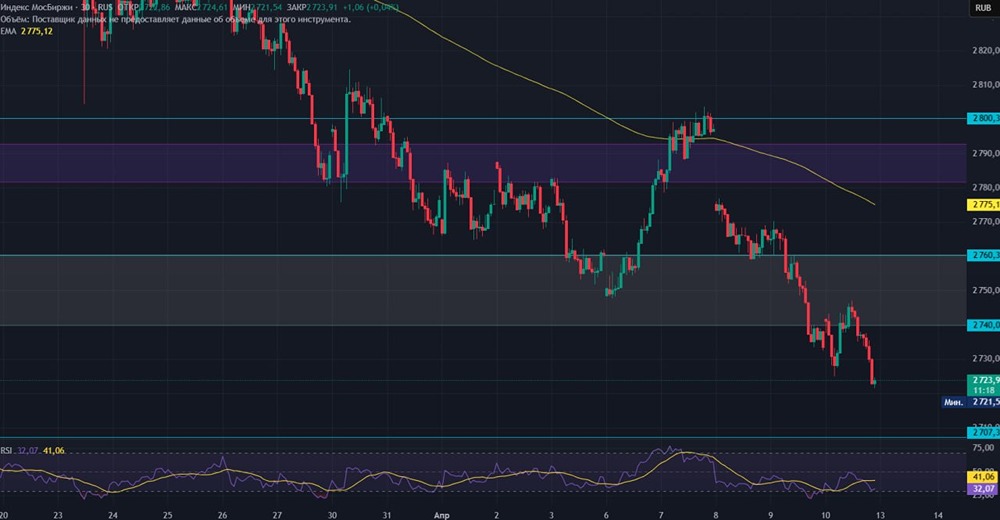Image resolution: width=1000 pixels, height=520 pixels.
Task: Click date 24 on the time axis
Action: coord(113,515)
